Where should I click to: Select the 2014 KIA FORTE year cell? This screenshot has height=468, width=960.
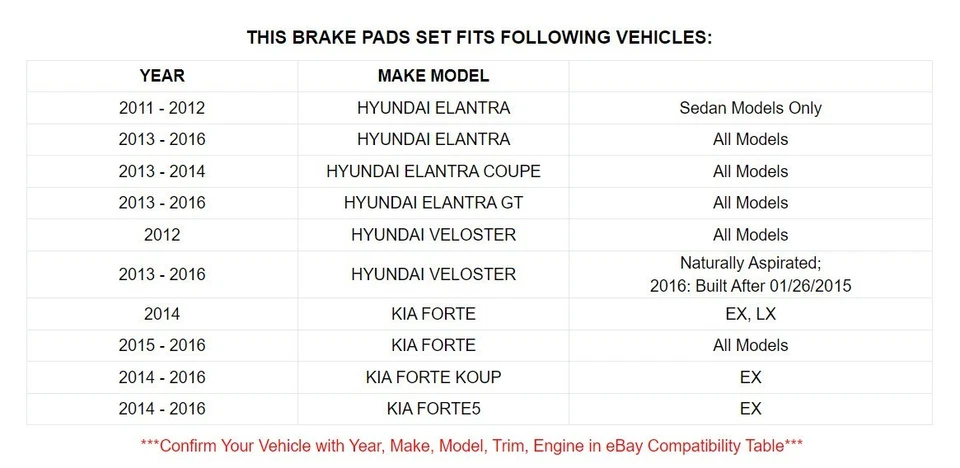tap(161, 314)
